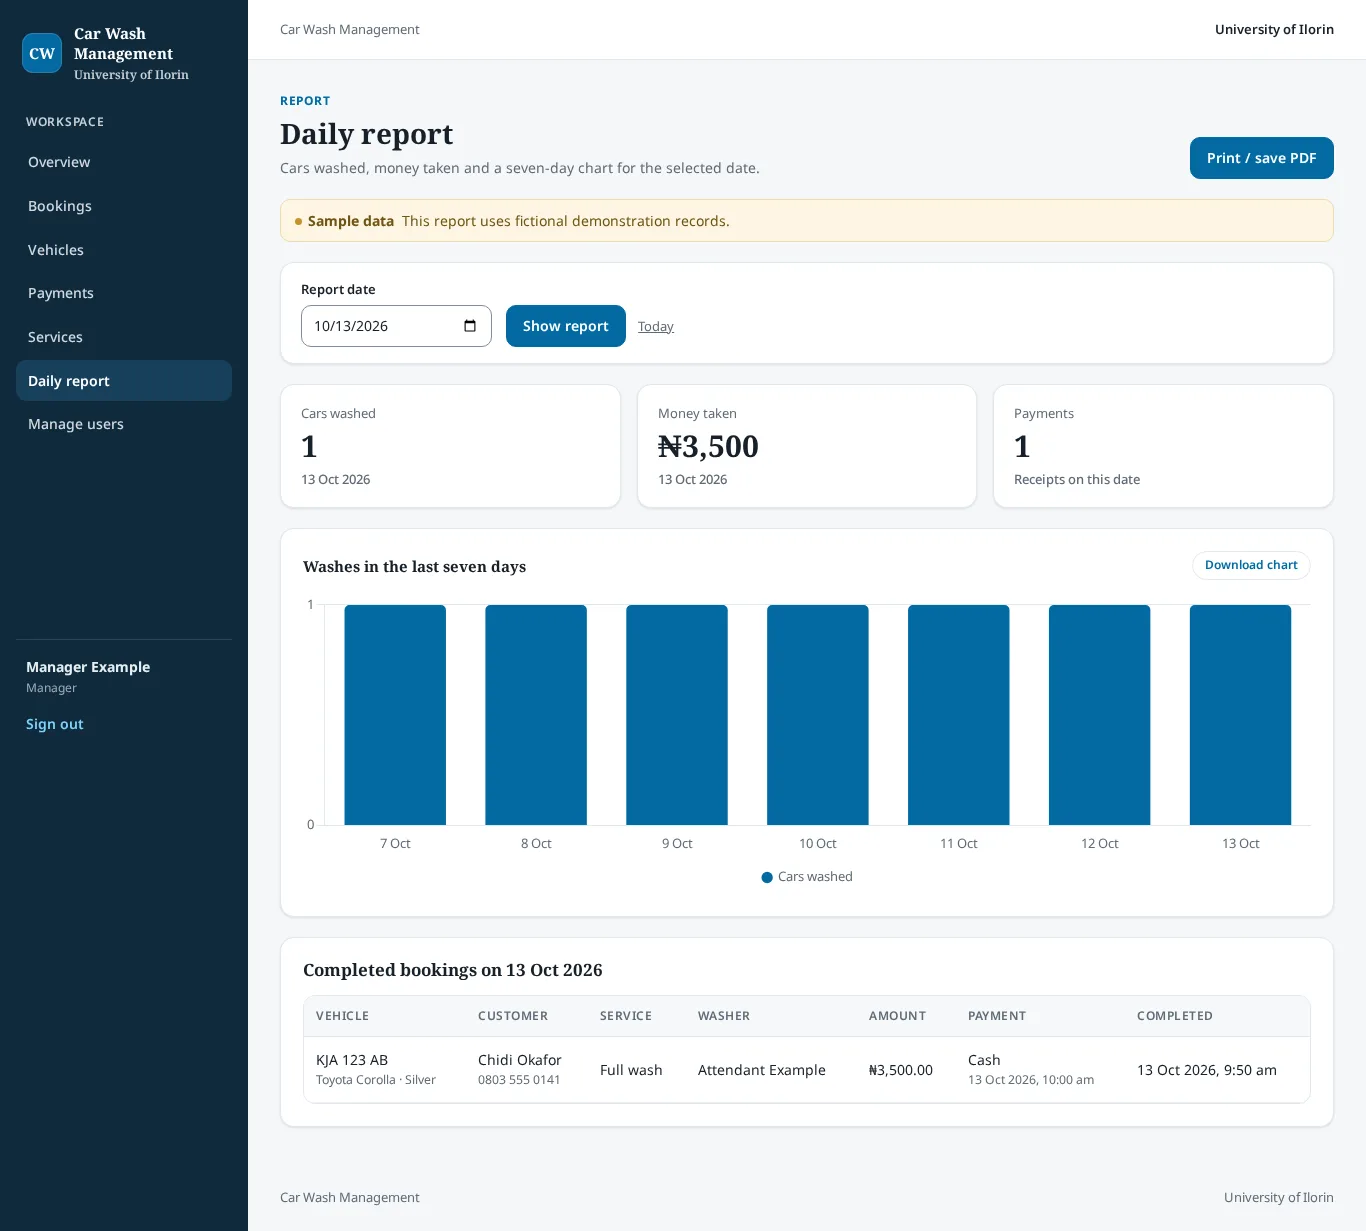1366x1231 pixels.
Task: Click Print / save PDF button
Action: (1262, 158)
